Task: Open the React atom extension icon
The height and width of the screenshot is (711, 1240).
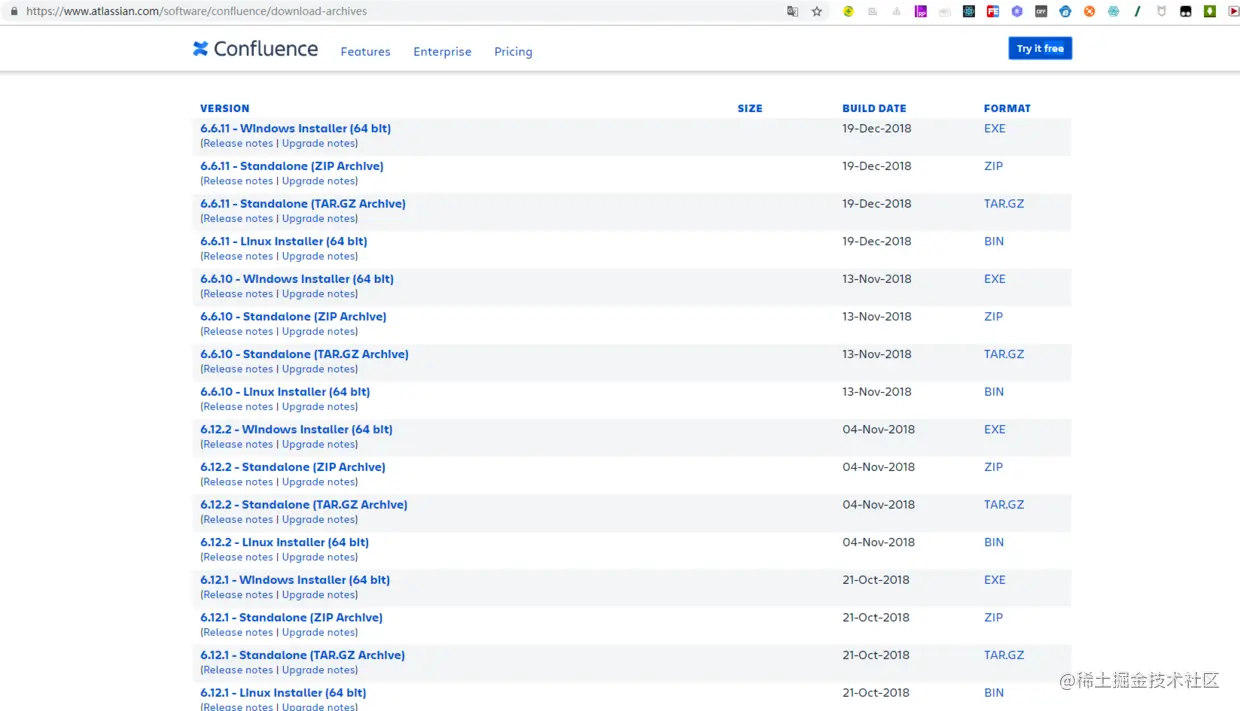Action: point(969,11)
